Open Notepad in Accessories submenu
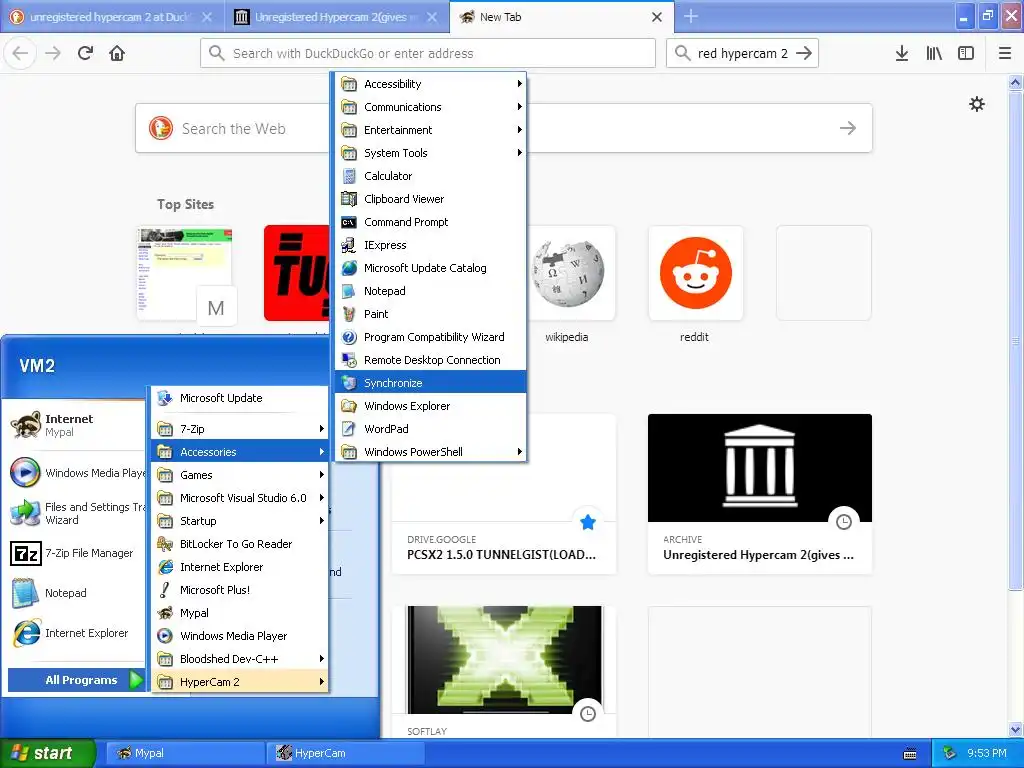Image resolution: width=1024 pixels, height=768 pixels. pos(430,291)
